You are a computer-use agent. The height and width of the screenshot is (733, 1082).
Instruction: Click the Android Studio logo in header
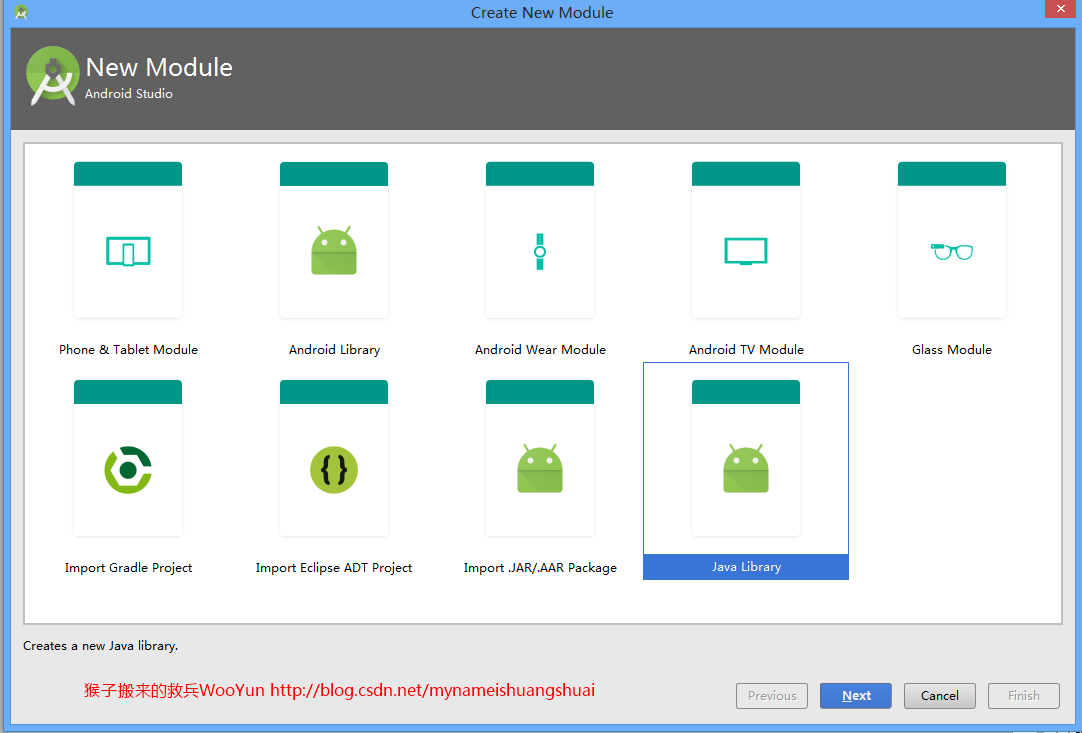pos(52,76)
